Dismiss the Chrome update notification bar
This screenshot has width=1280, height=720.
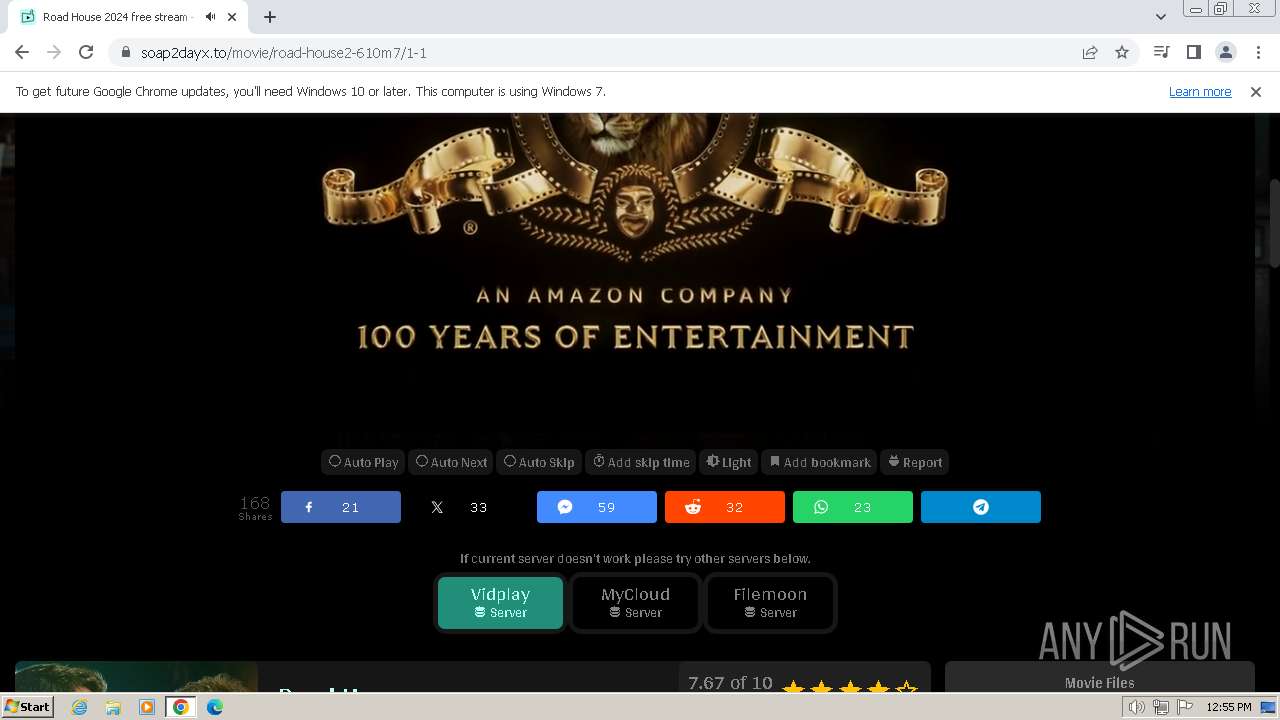coord(1256,91)
